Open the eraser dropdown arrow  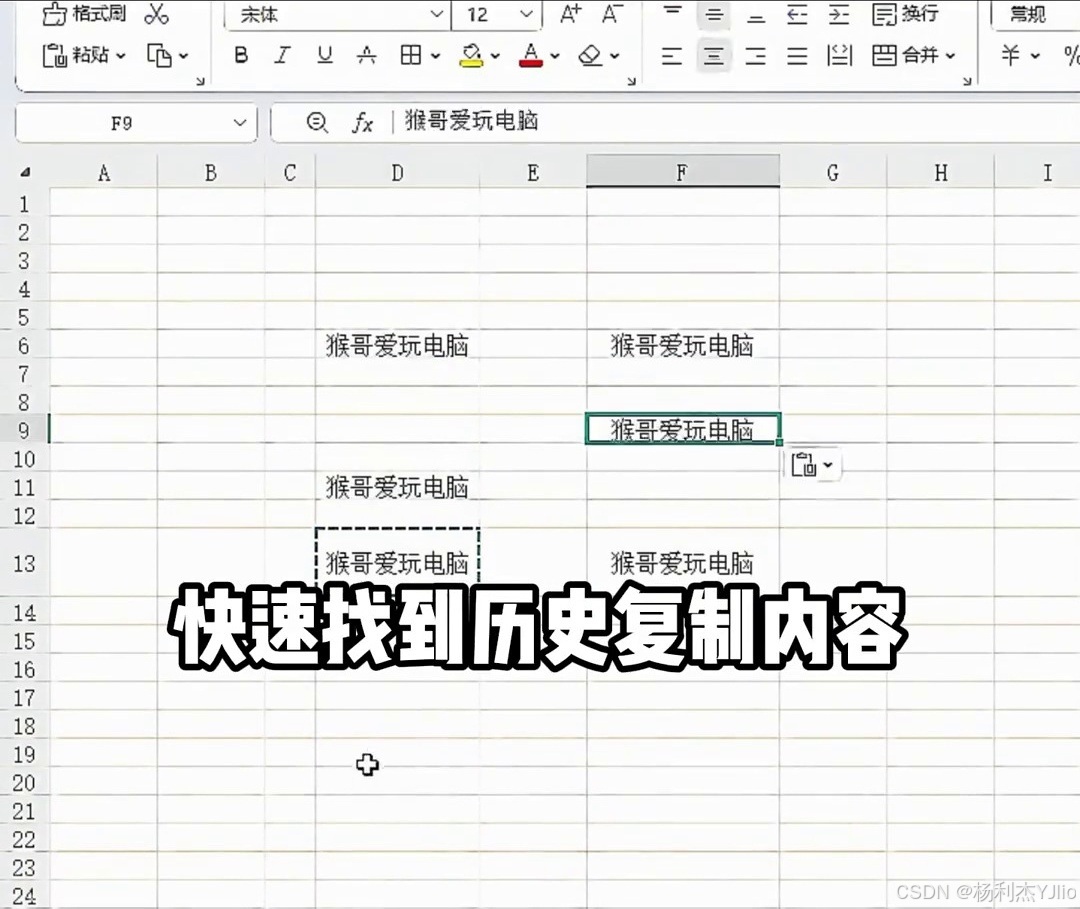614,56
